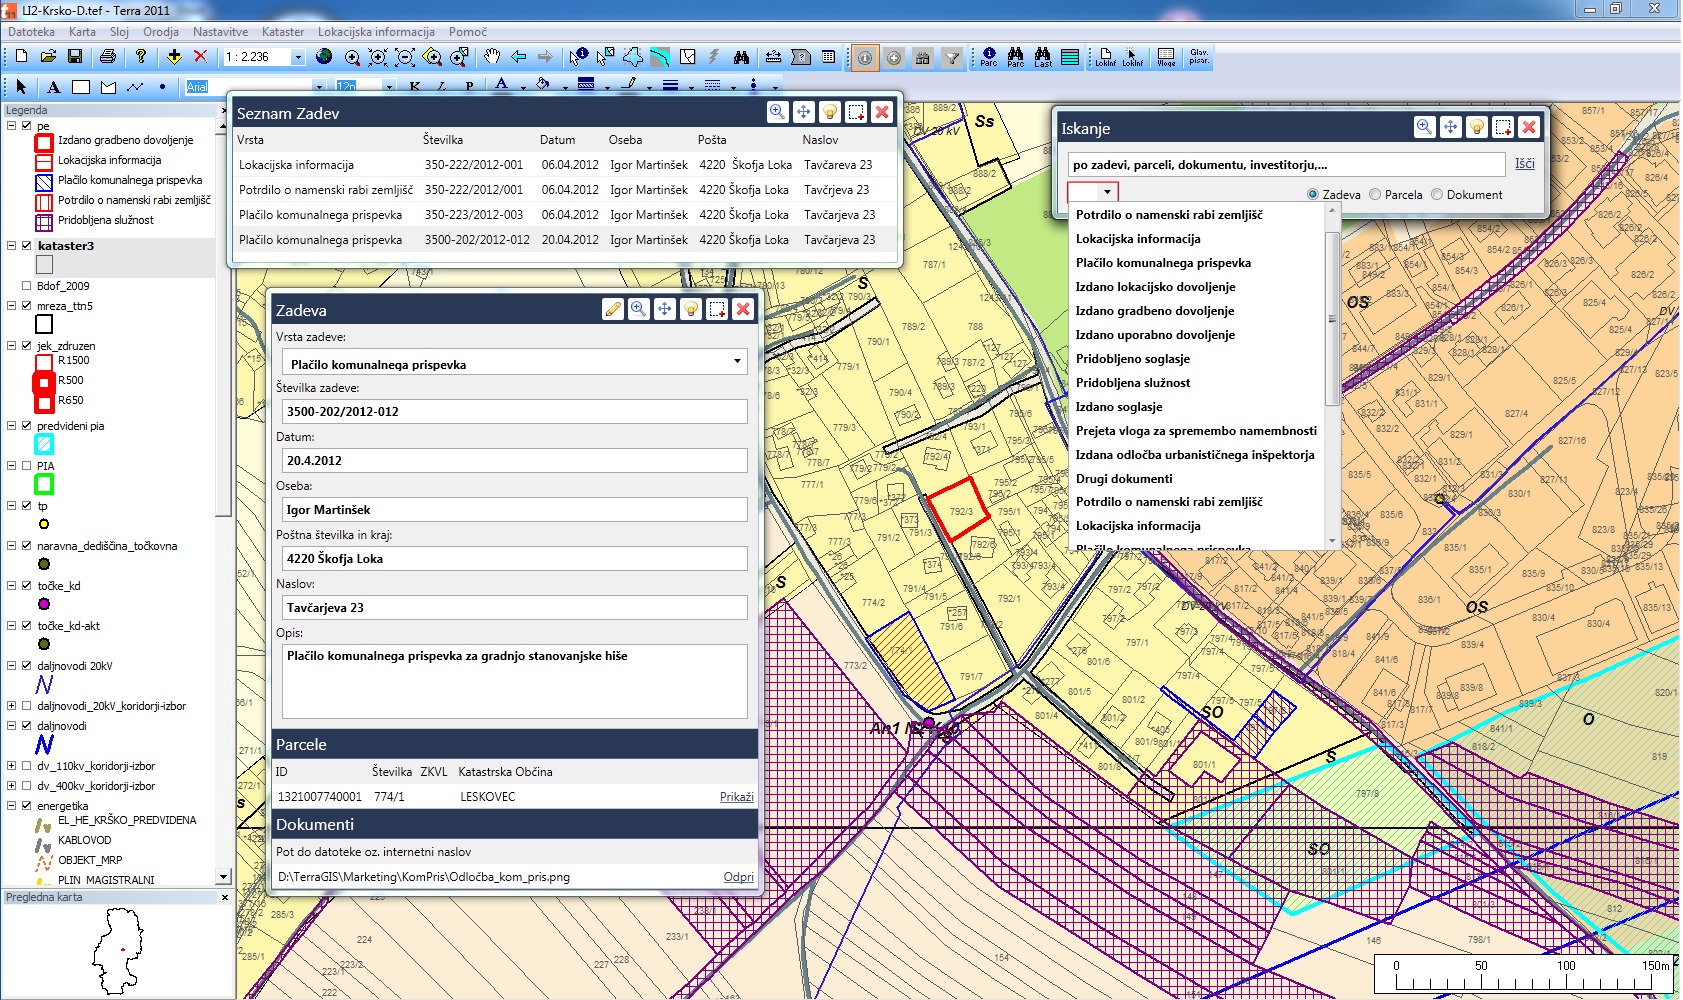Select the Zoom in magnifier tool
The width and height of the screenshot is (1683, 1000).
[x=352, y=57]
